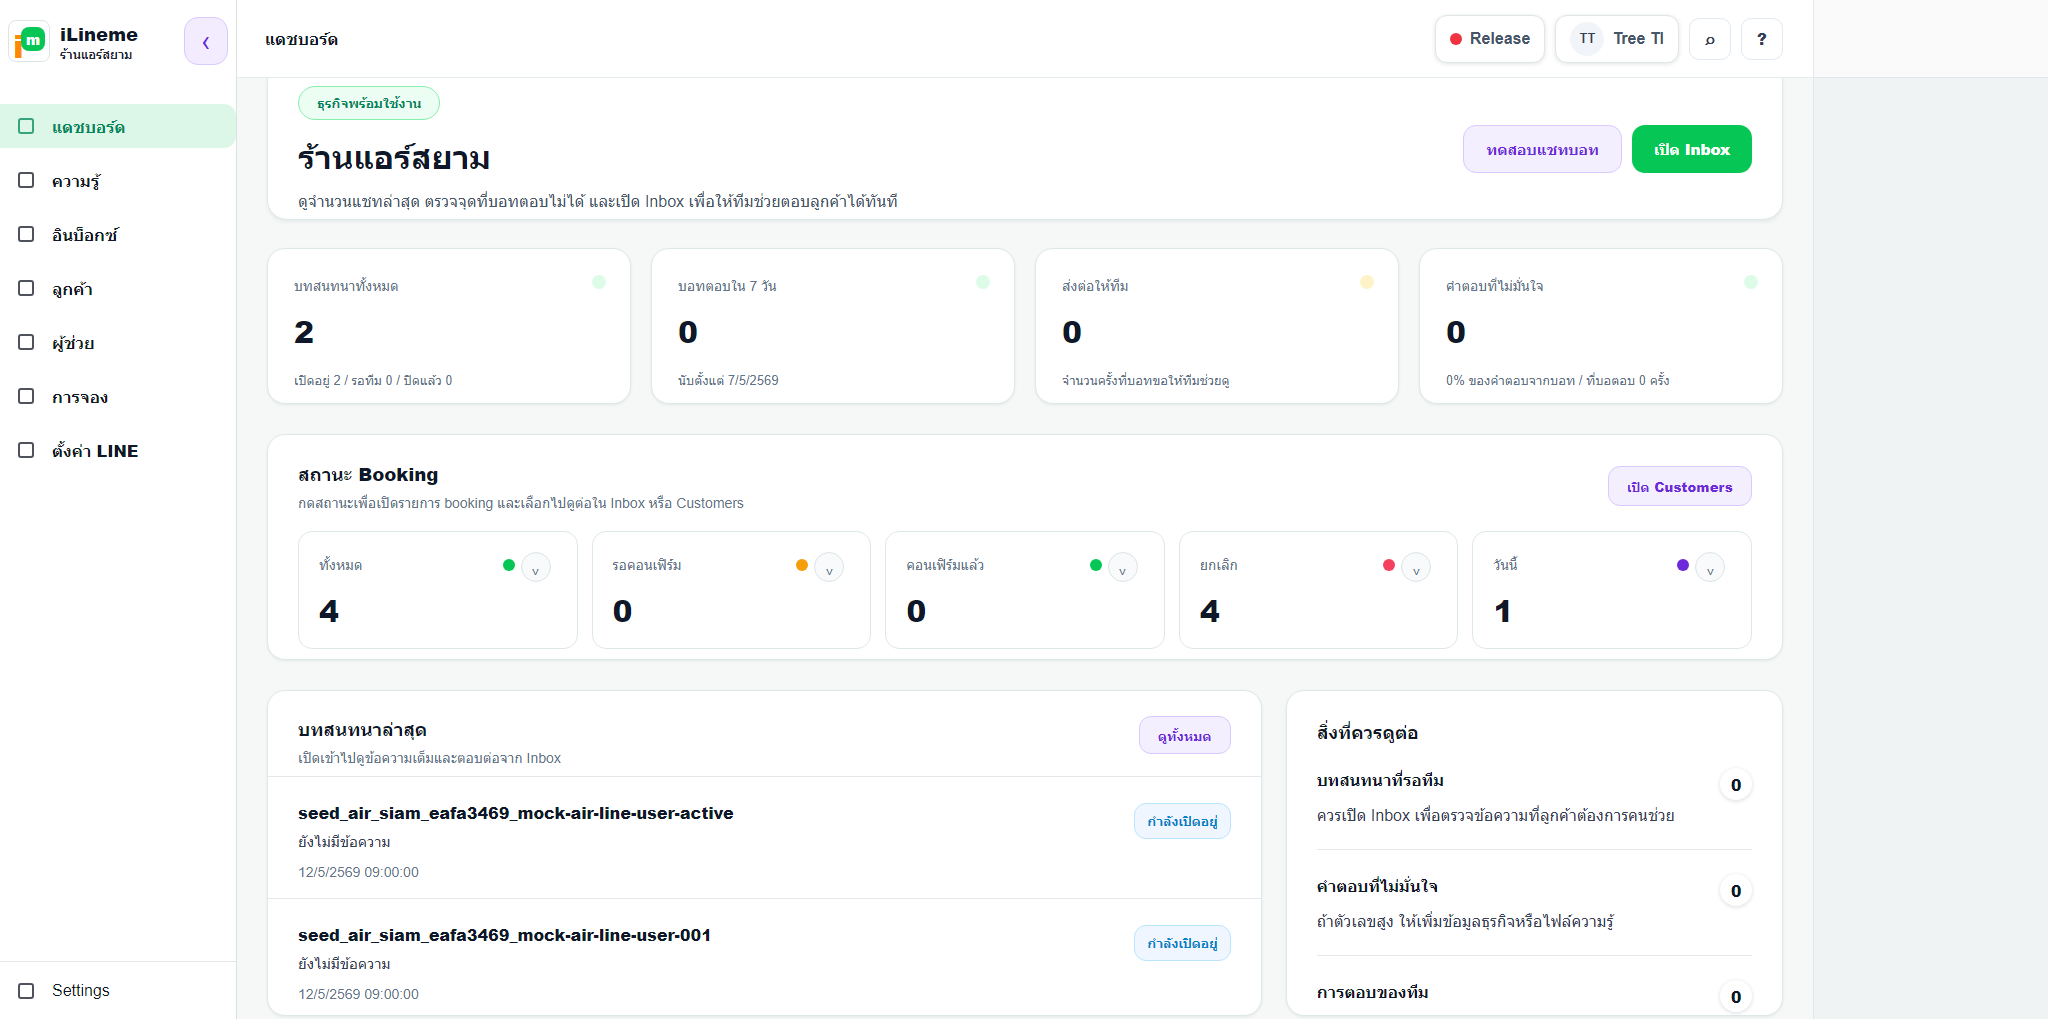Open the search icon in the top bar

pos(1710,39)
